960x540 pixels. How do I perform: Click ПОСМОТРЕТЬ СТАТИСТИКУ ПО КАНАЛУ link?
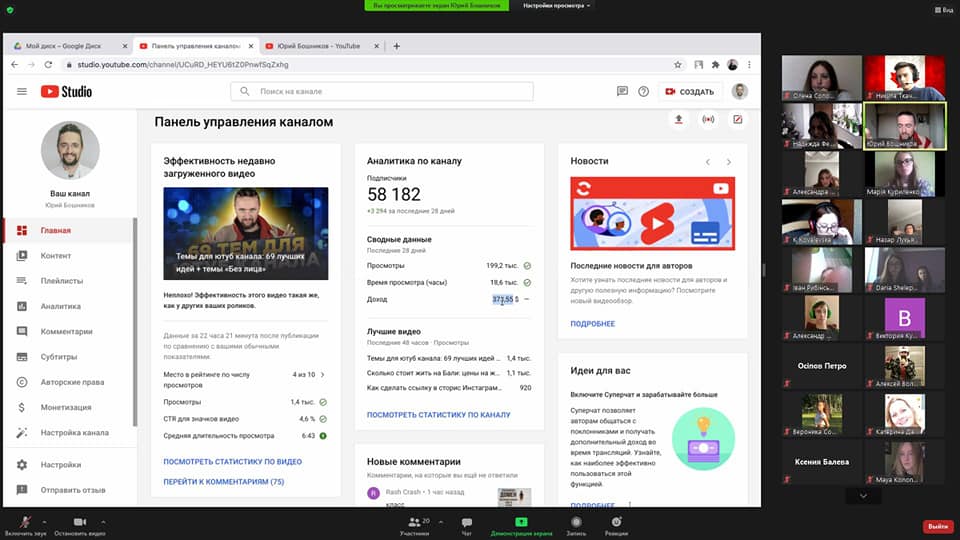pos(438,414)
